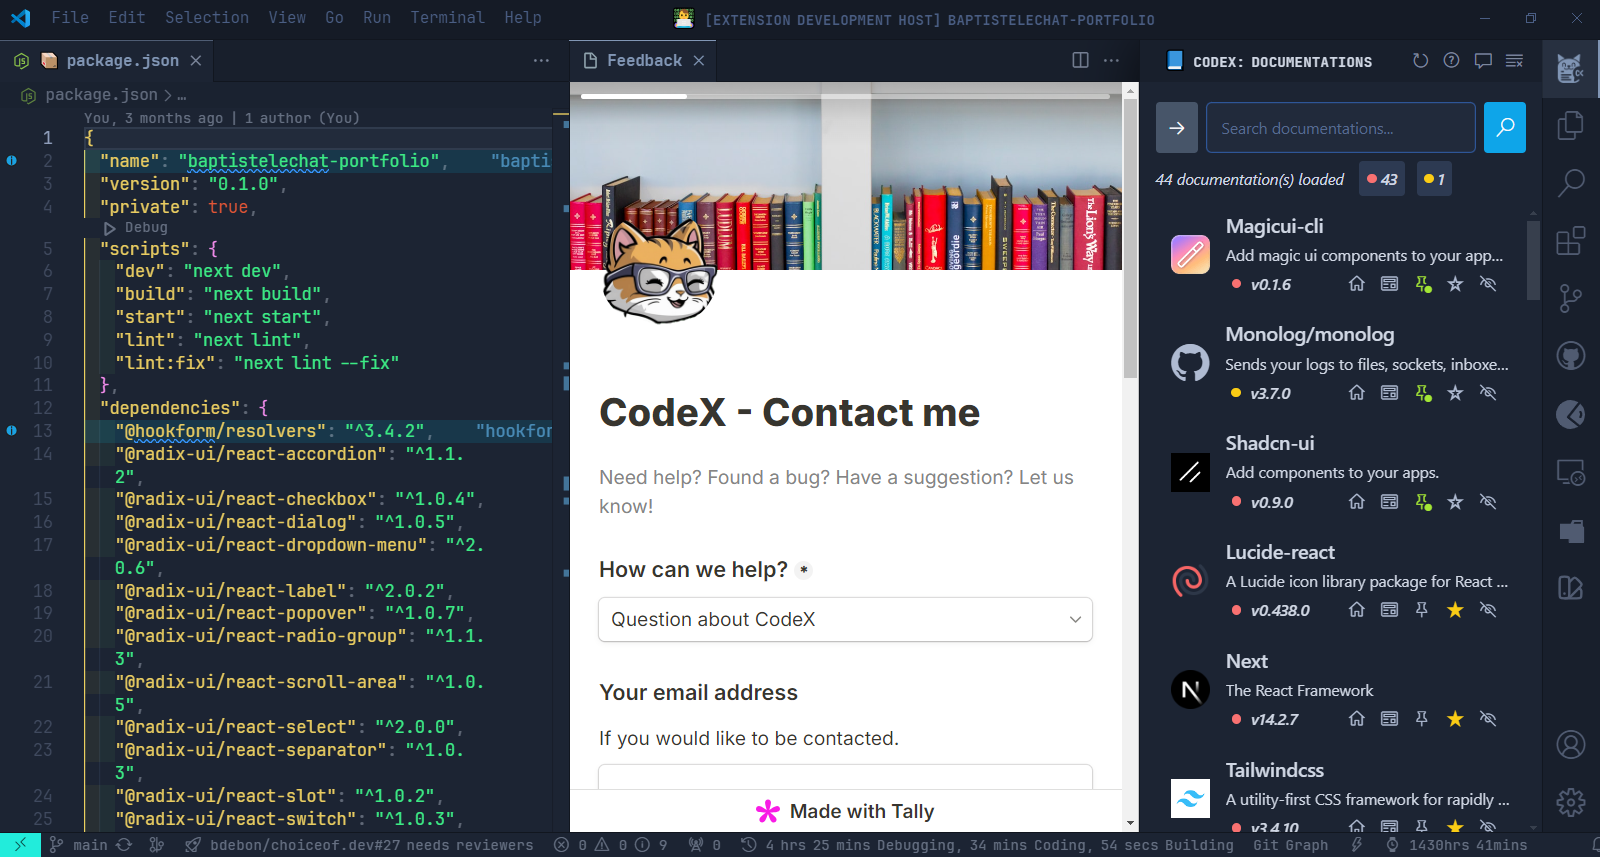Open Accounts icon in activity bar

click(1570, 745)
